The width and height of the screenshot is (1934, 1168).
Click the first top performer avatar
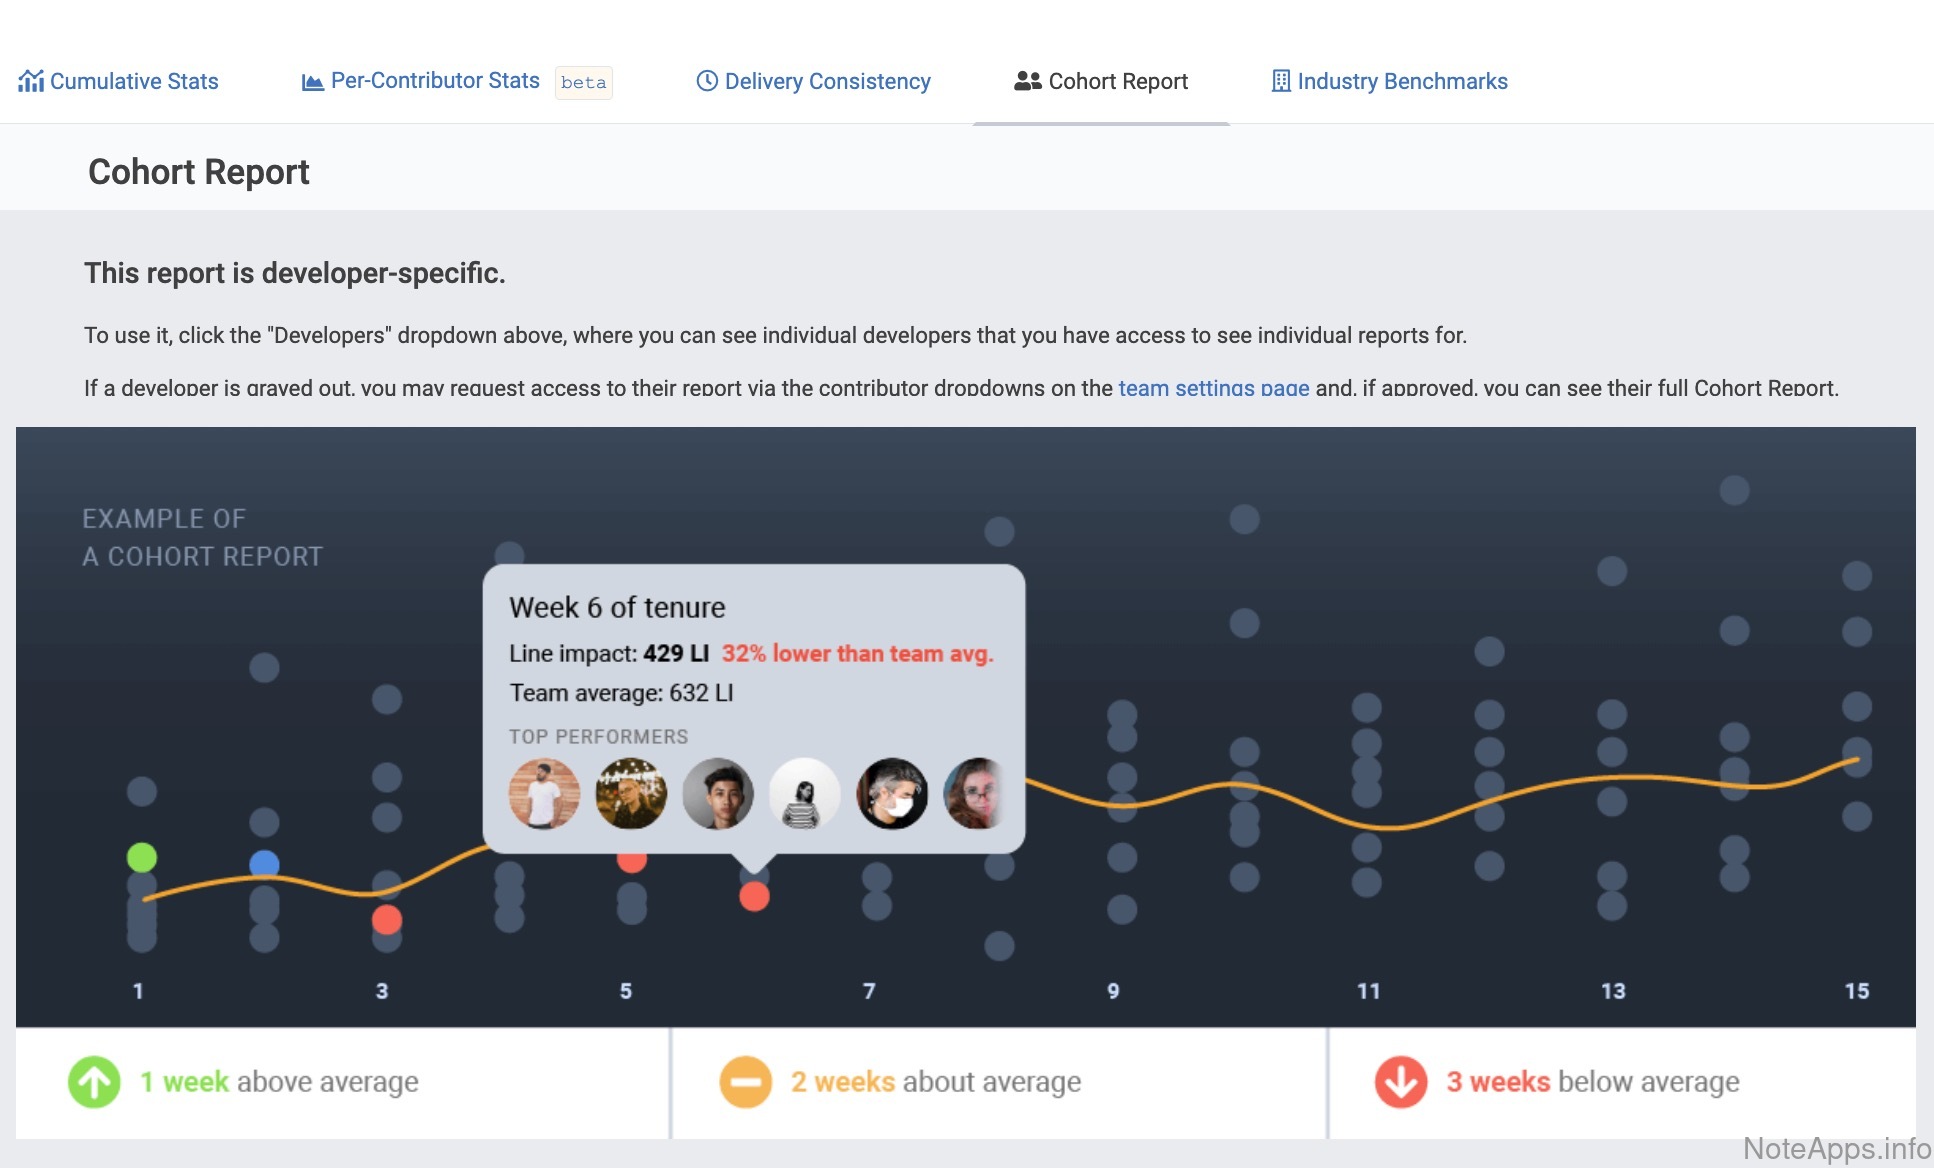pyautogui.click(x=544, y=793)
